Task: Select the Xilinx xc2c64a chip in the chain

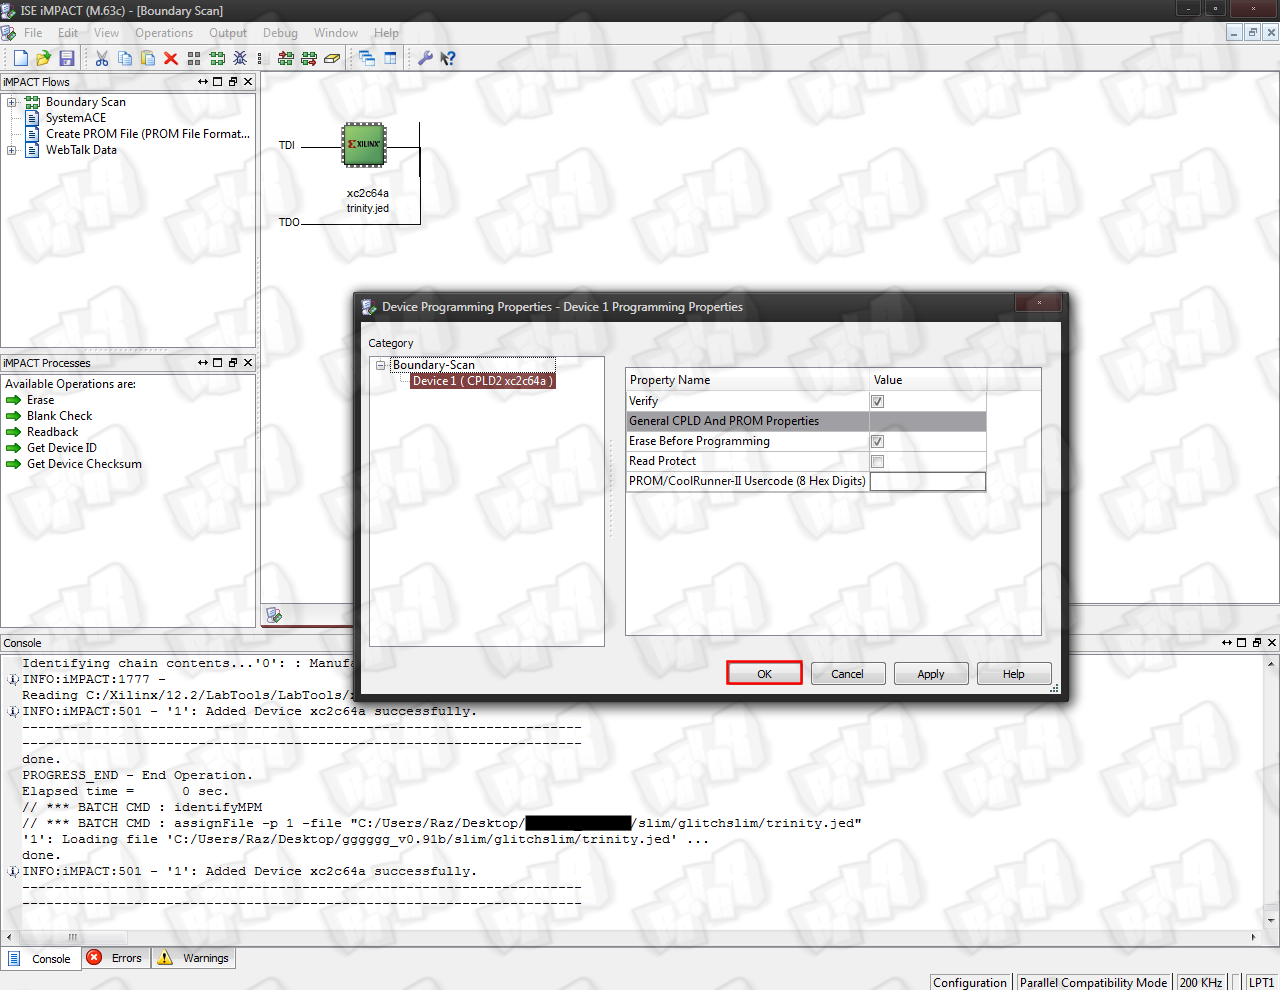Action: click(364, 145)
